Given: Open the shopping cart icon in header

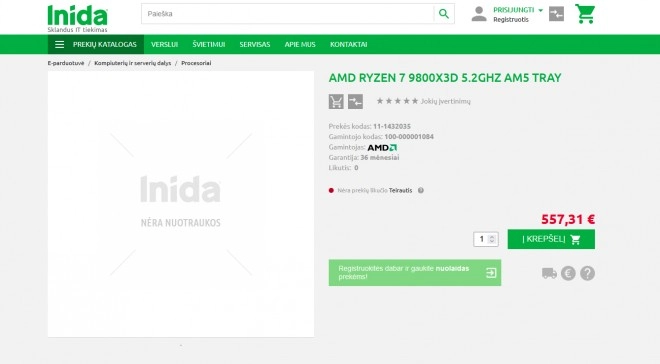Looking at the screenshot, I should 585,14.
